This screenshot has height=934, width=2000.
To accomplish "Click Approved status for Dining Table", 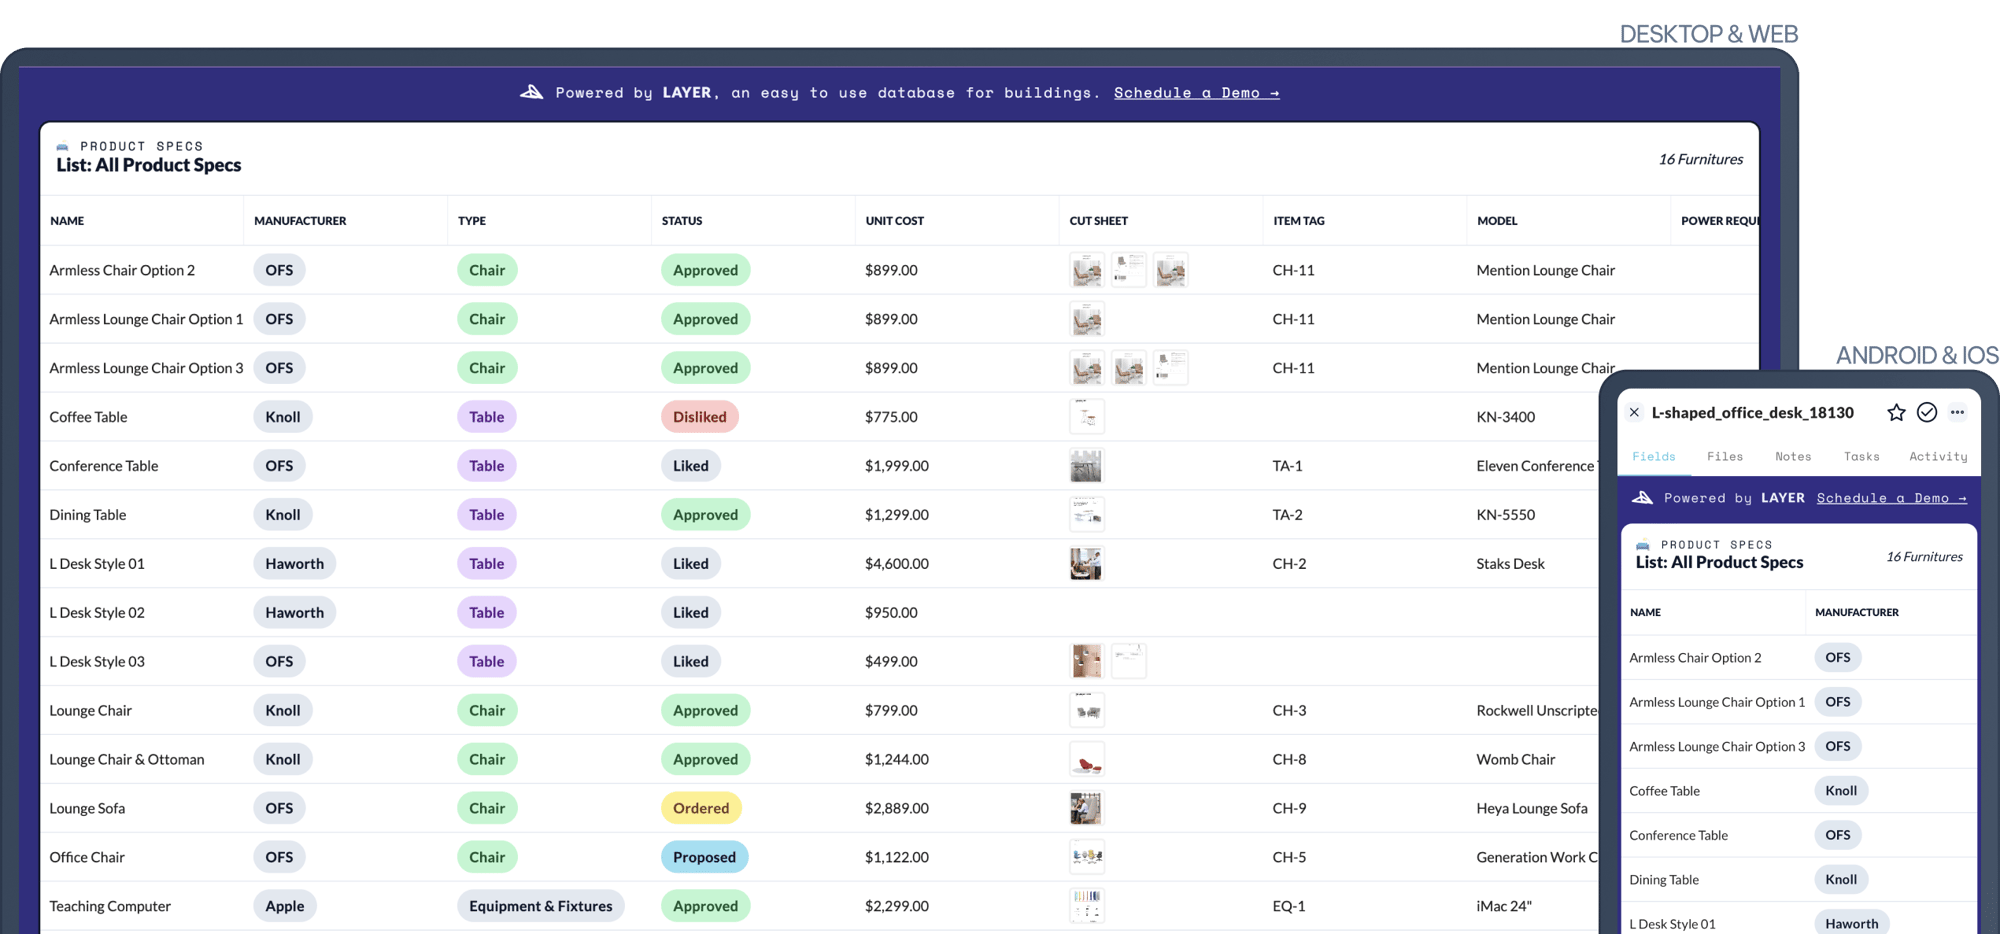I will 705,515.
